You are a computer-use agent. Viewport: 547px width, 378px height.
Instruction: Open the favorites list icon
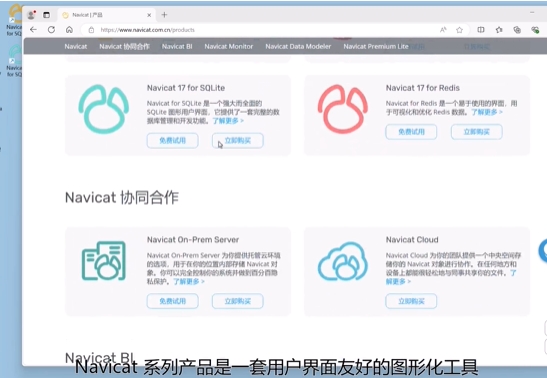[499, 30]
